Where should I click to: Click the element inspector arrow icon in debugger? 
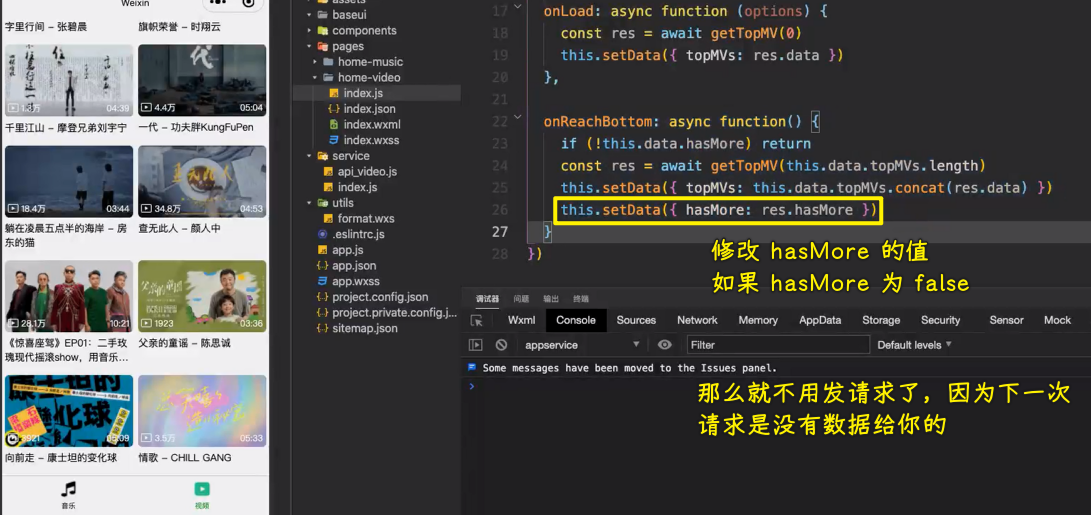pos(477,321)
